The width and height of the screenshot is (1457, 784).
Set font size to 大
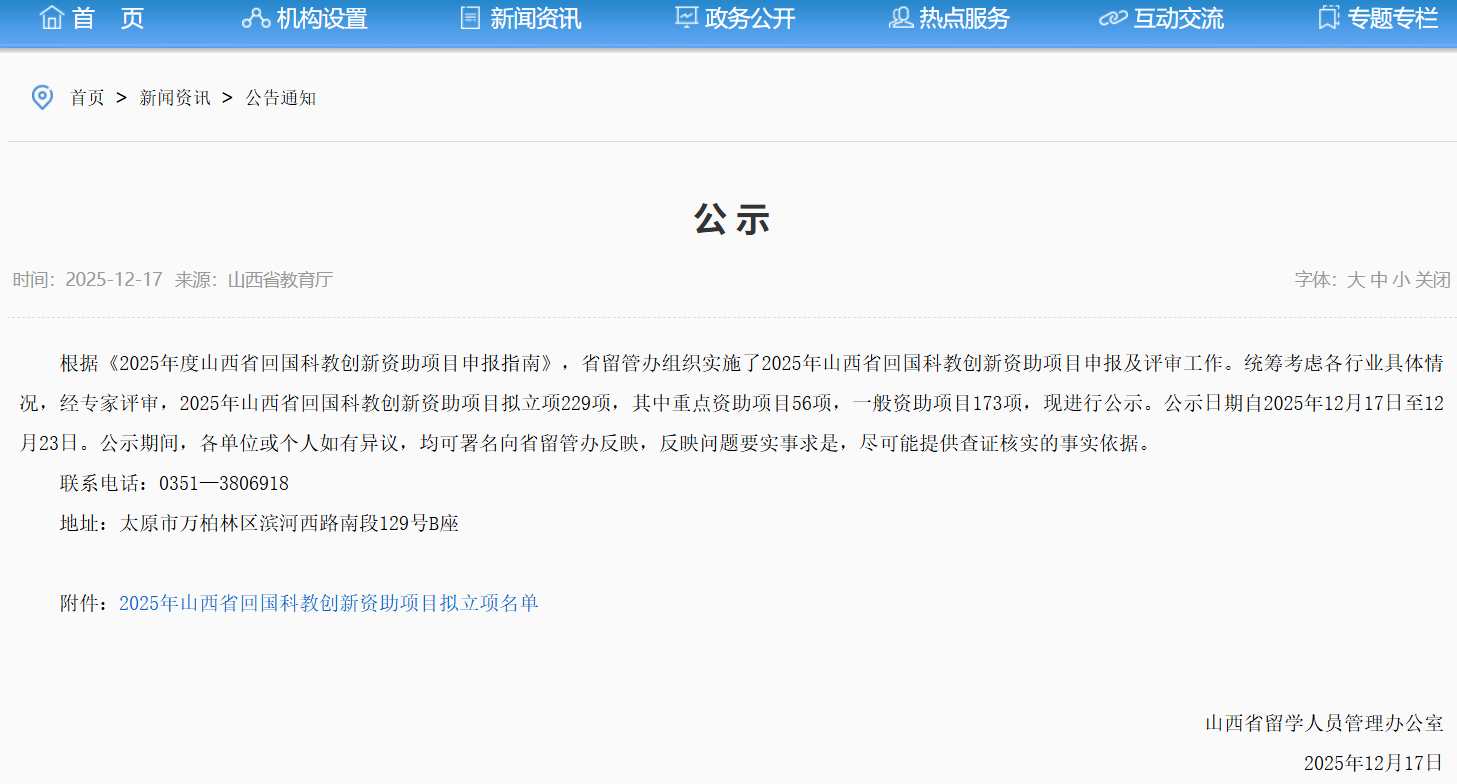[x=1355, y=280]
